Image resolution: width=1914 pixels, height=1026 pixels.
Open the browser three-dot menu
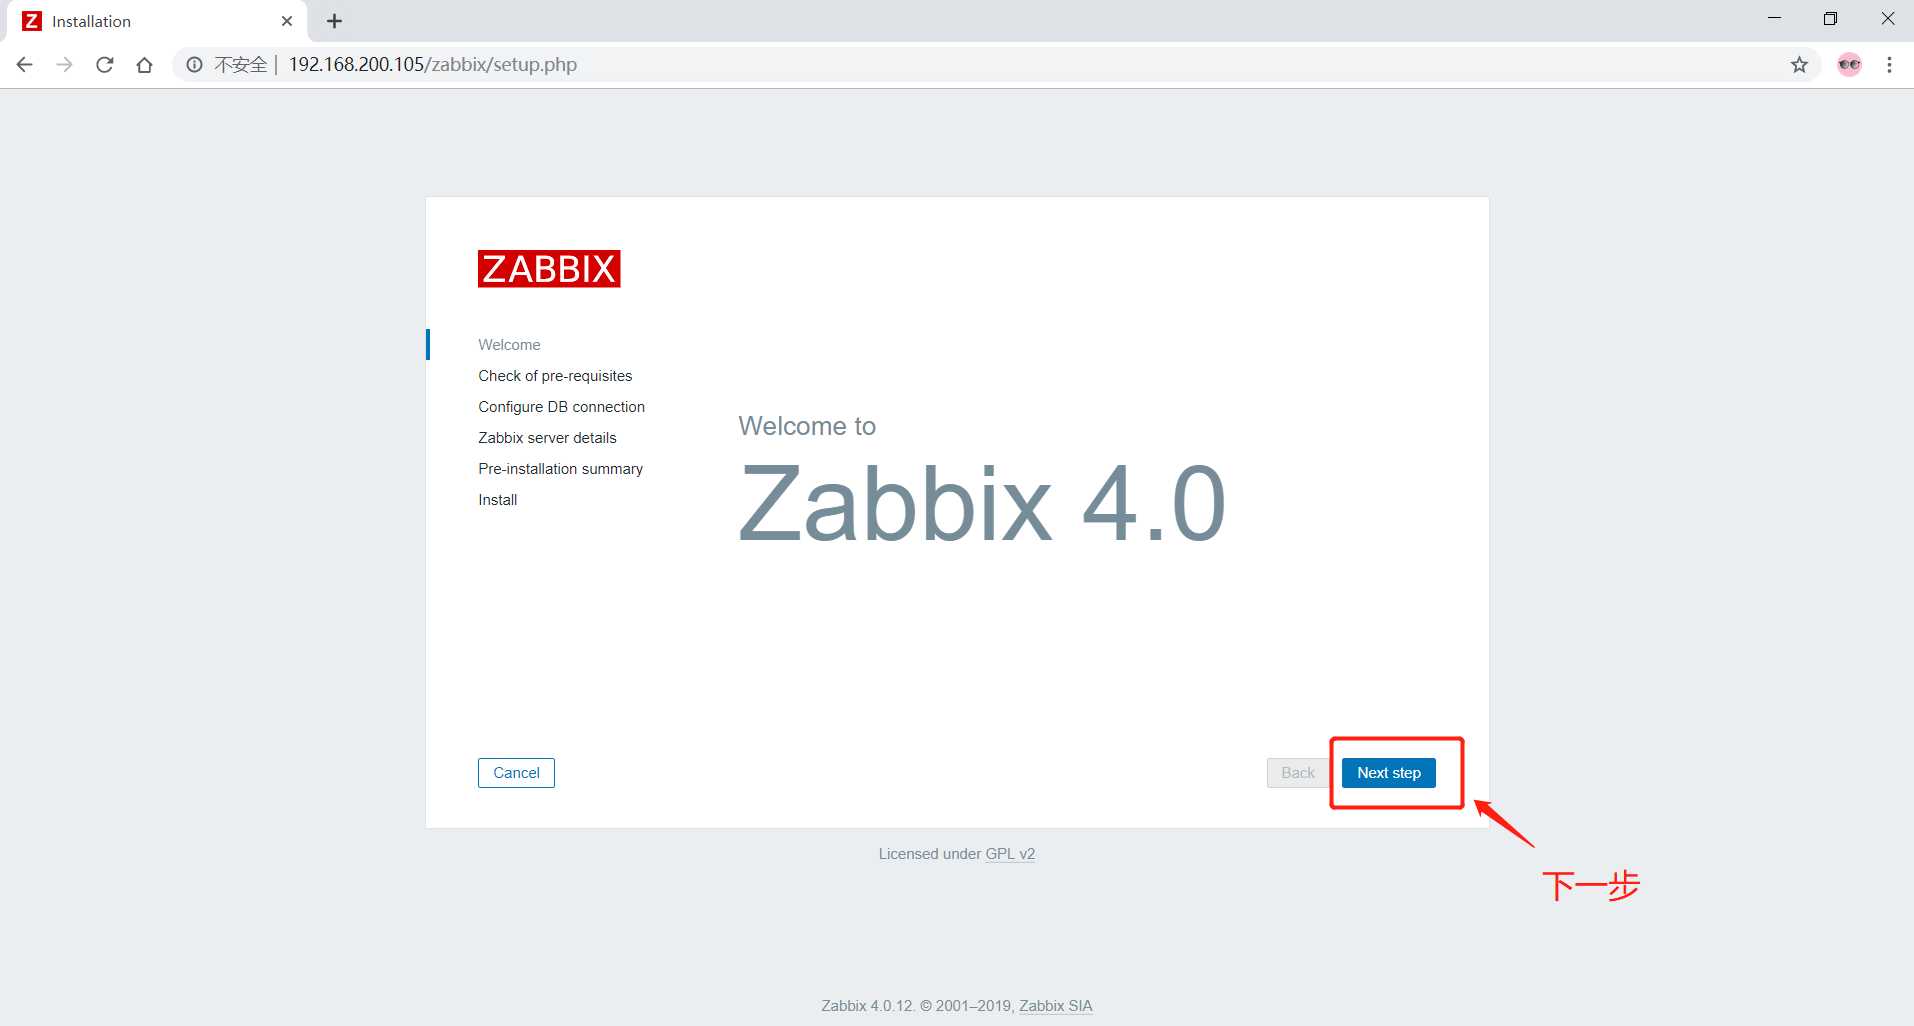1889,65
